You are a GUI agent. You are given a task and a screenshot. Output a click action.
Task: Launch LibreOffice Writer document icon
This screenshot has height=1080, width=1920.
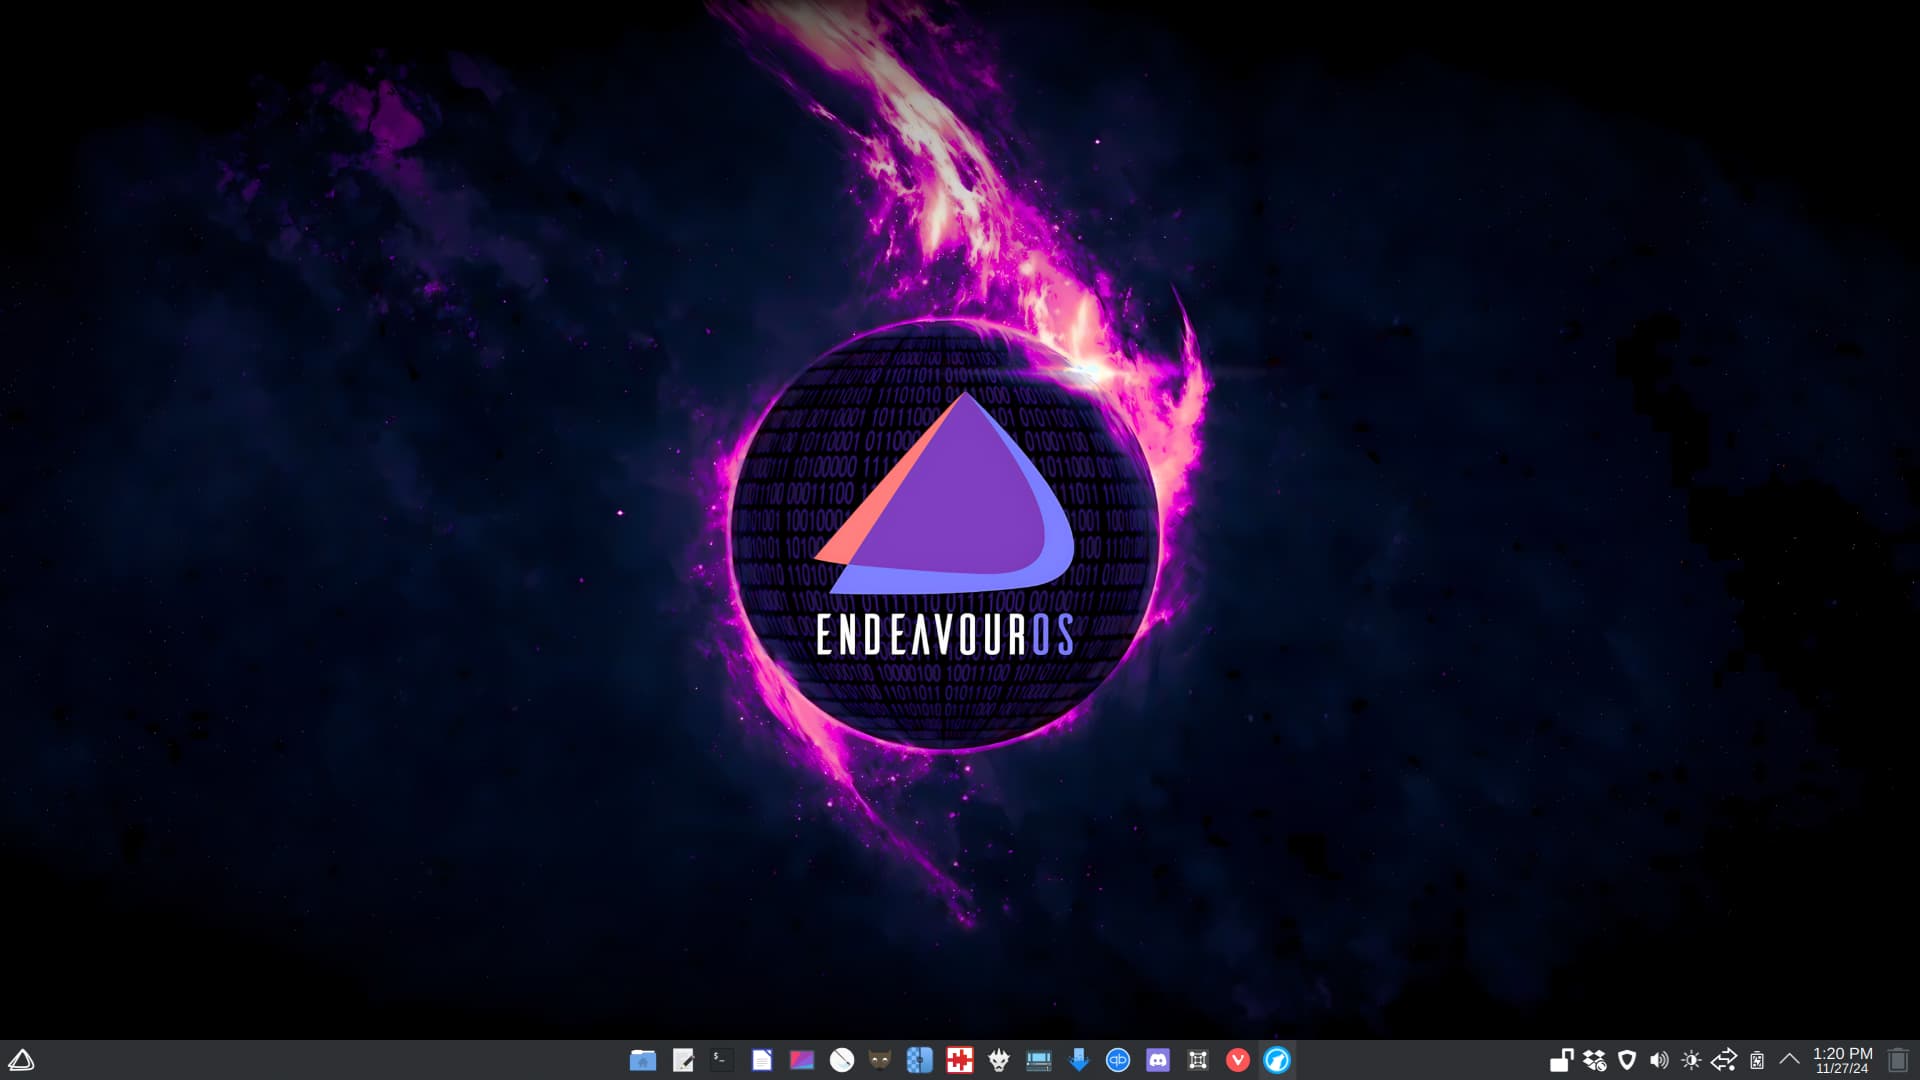coord(762,1060)
